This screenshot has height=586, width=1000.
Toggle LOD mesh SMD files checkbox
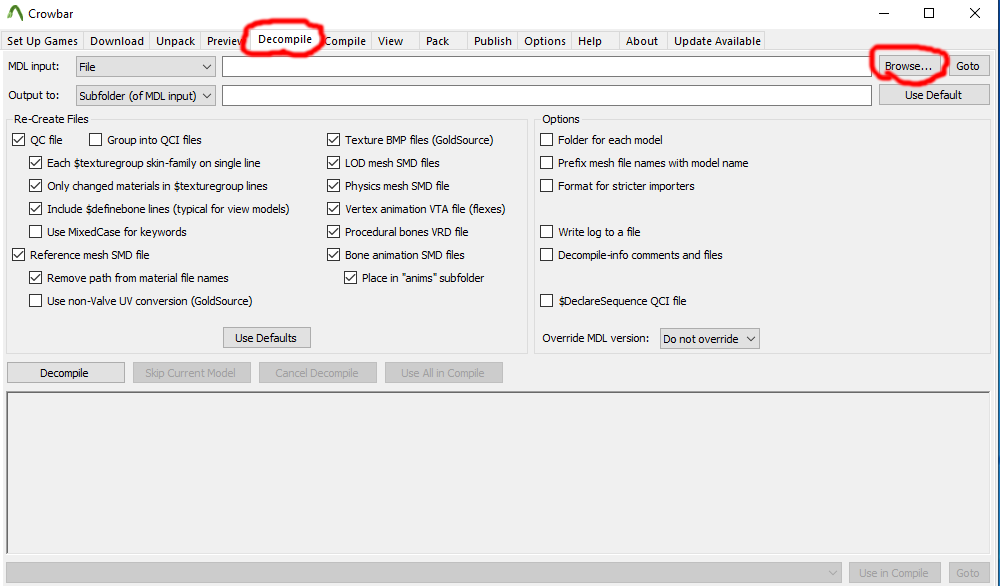coord(334,163)
